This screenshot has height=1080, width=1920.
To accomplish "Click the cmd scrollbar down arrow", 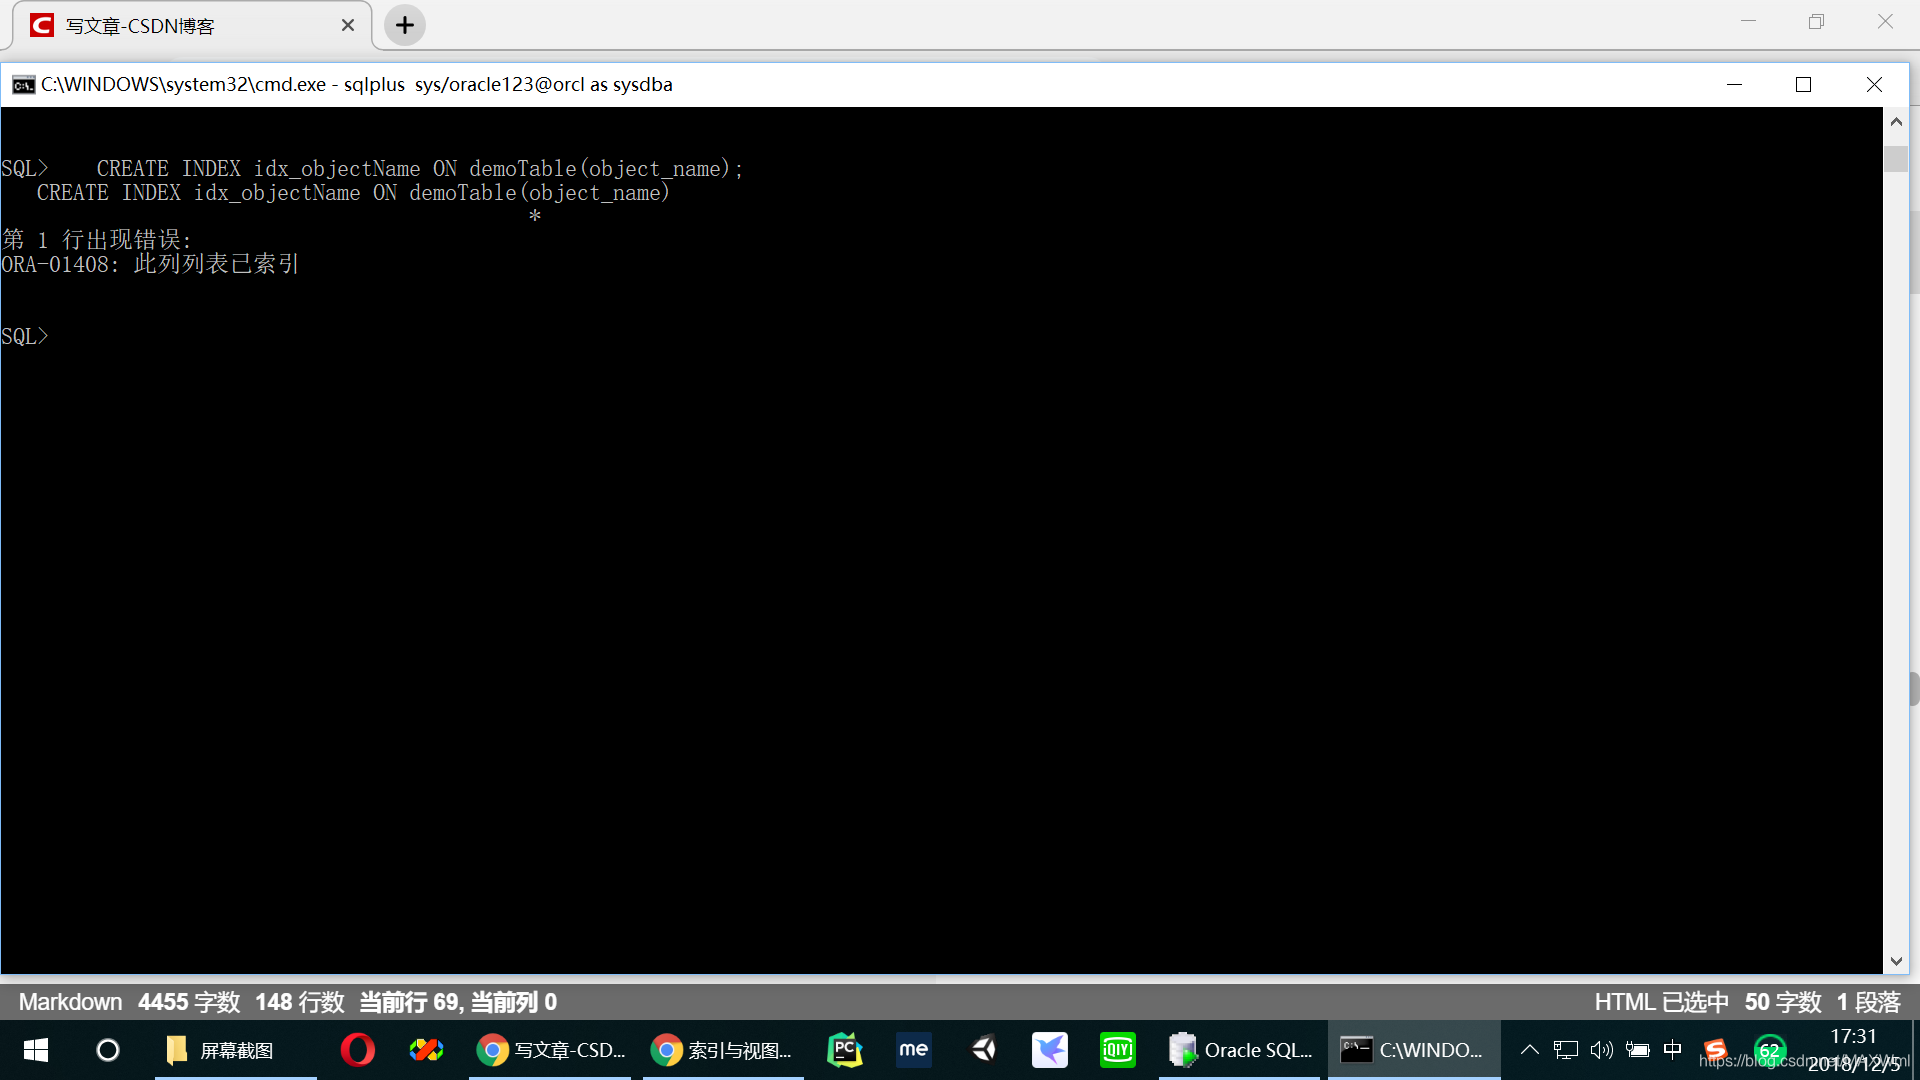I will click(1896, 961).
